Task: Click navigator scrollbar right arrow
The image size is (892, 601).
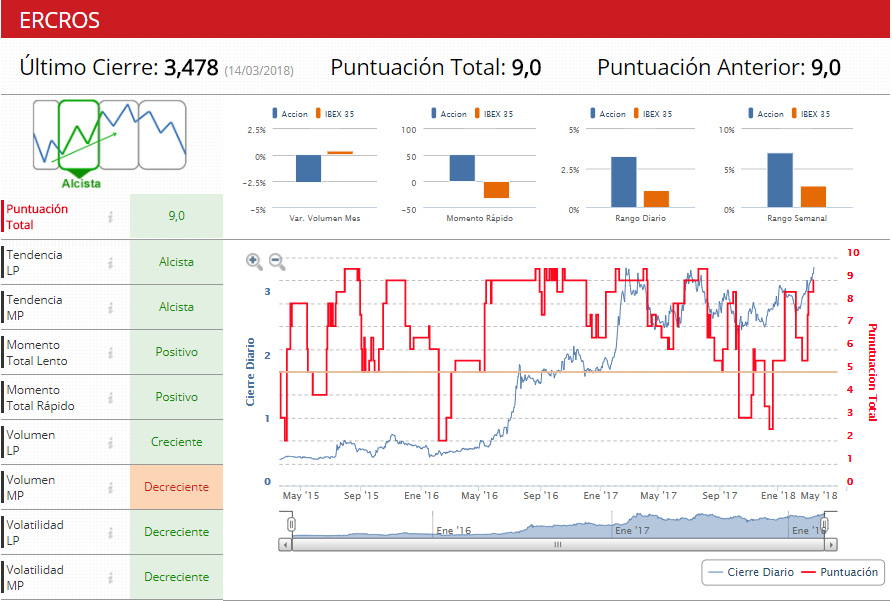Action: coord(831,545)
